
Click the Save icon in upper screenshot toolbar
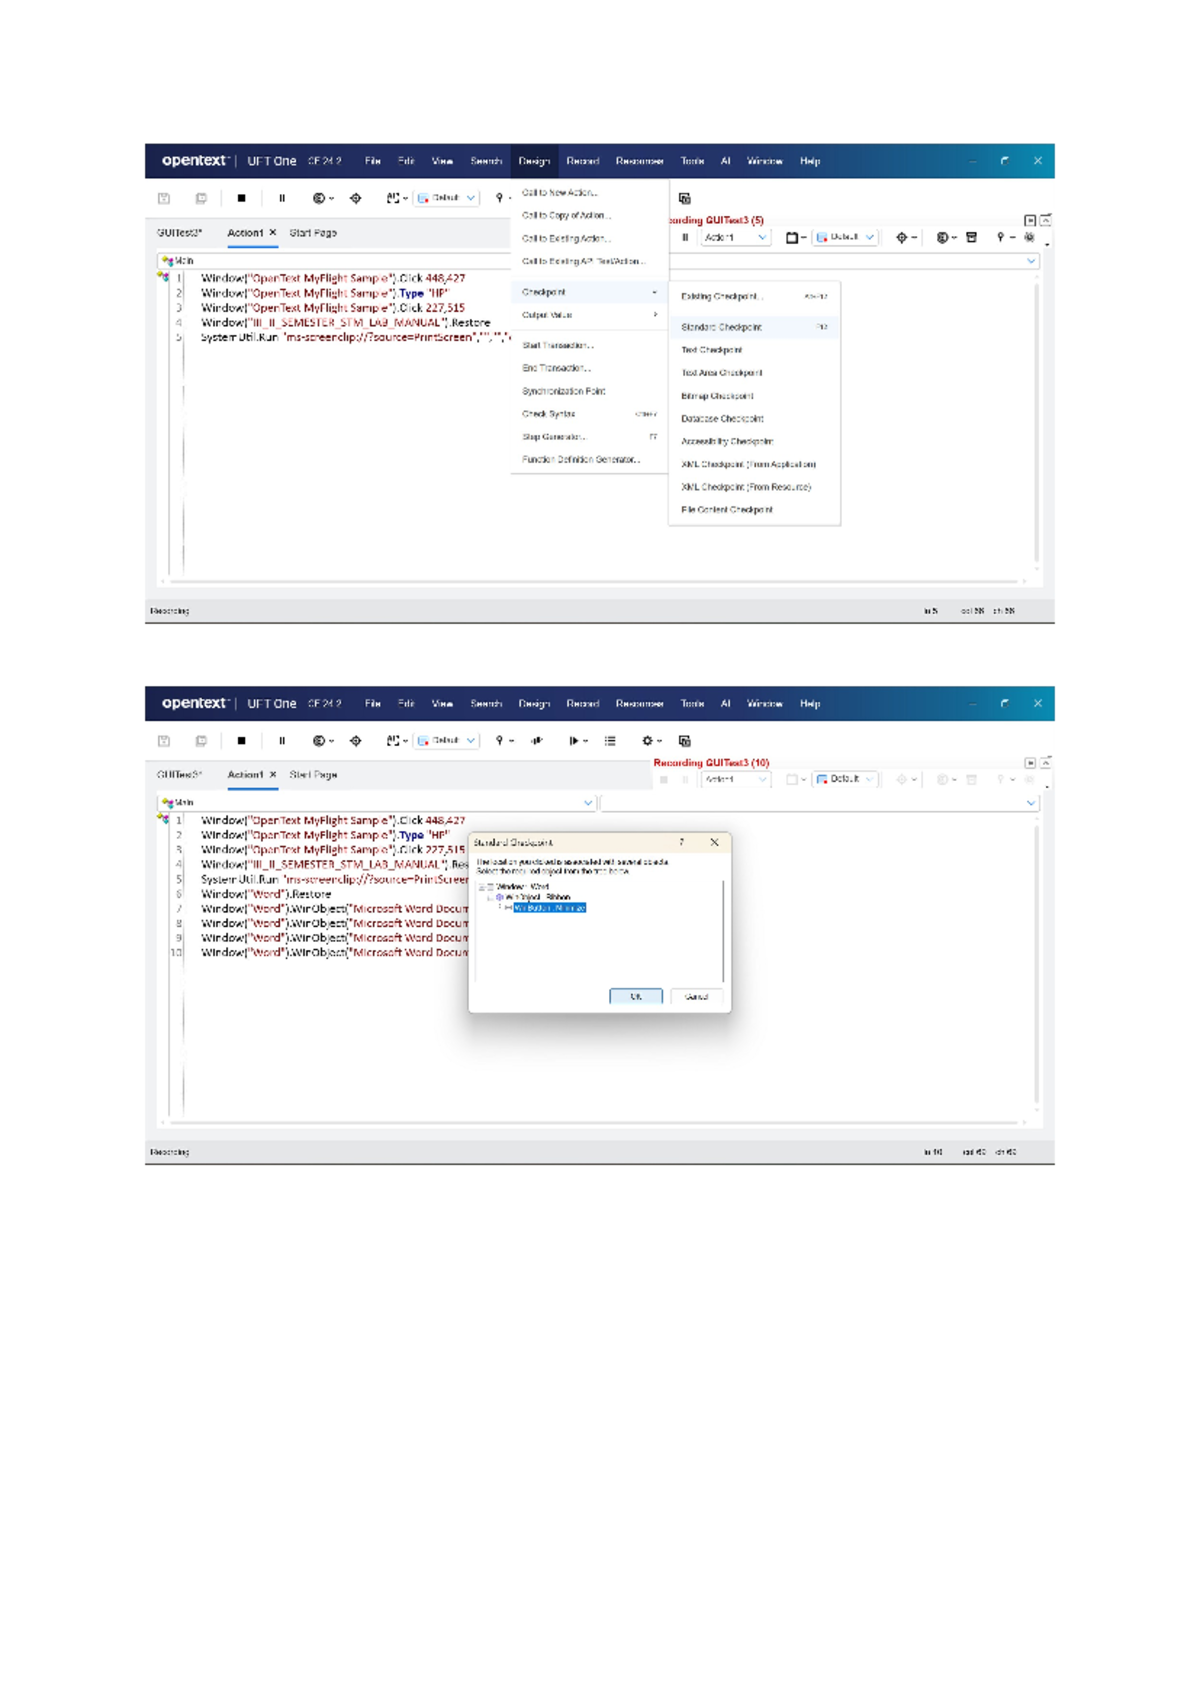(164, 198)
